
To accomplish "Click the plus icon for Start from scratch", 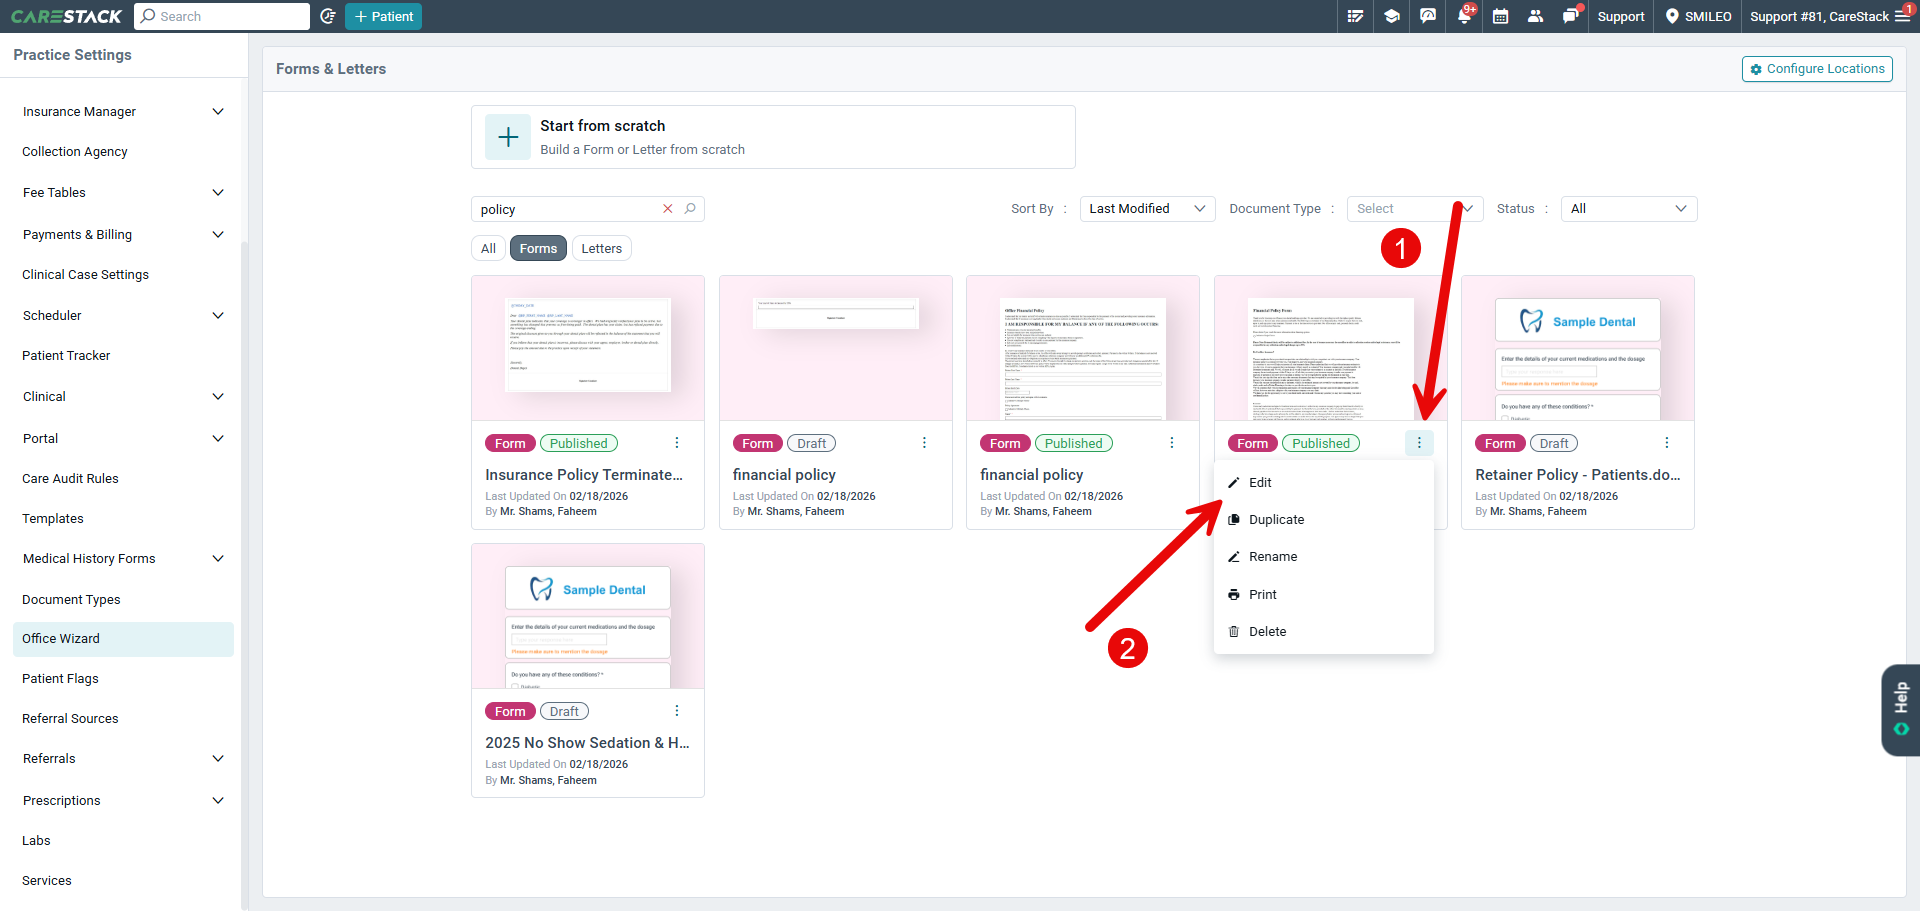I will (508, 137).
